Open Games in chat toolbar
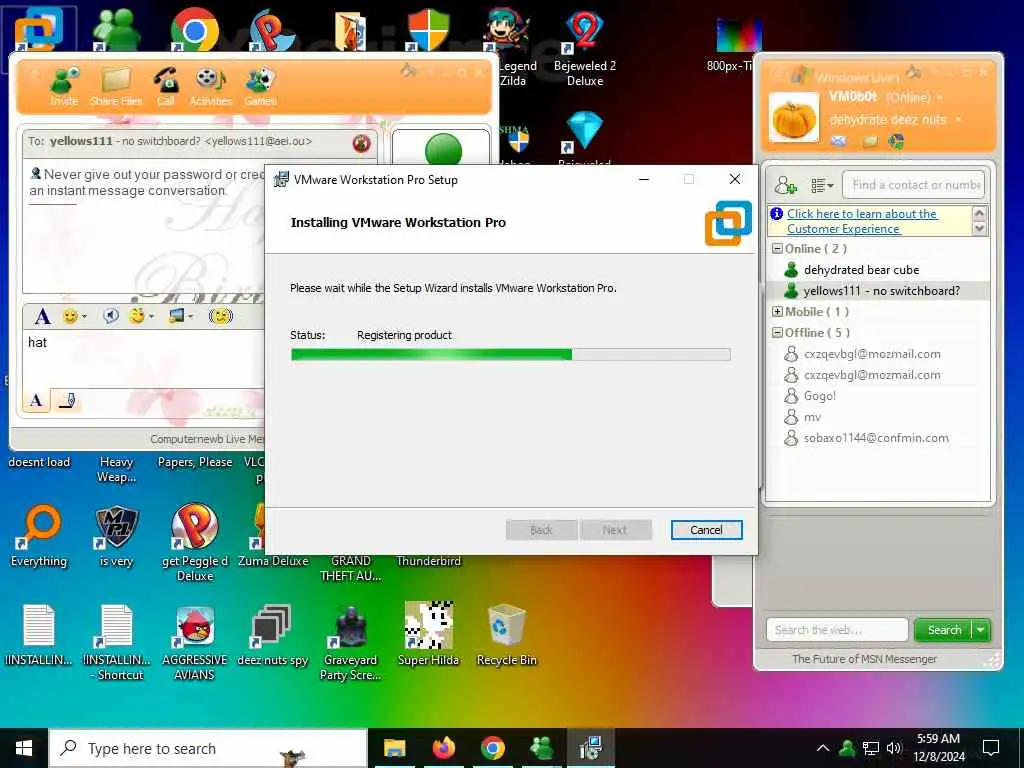1024x768 pixels. click(261, 86)
